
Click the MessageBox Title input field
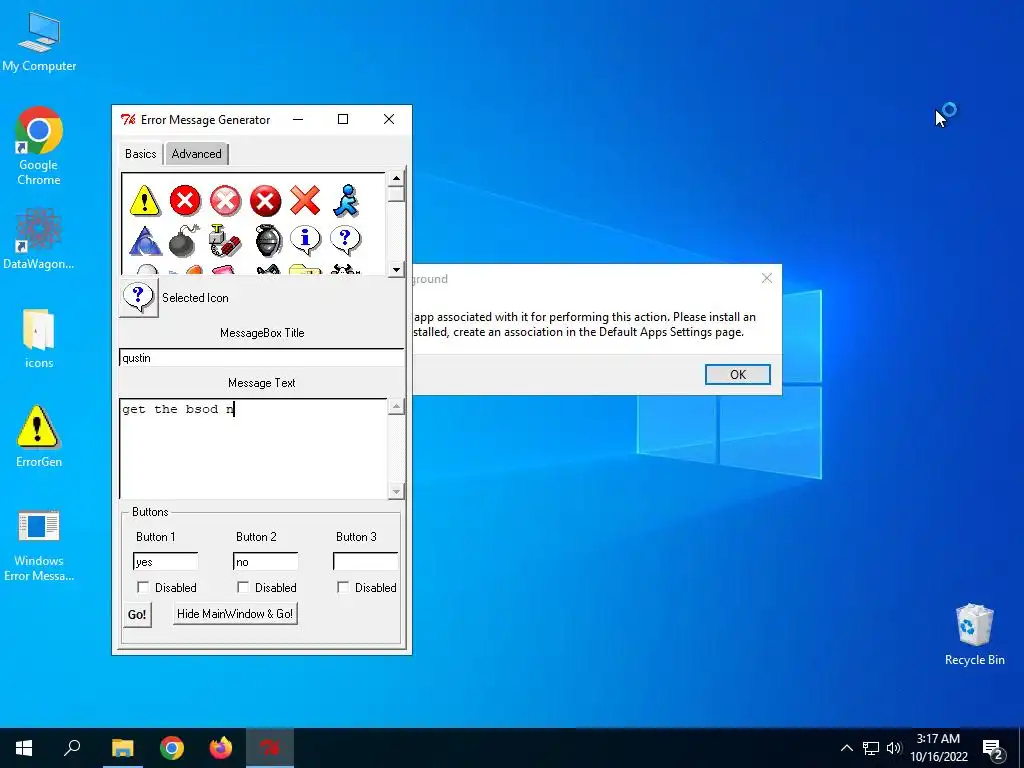(262, 357)
